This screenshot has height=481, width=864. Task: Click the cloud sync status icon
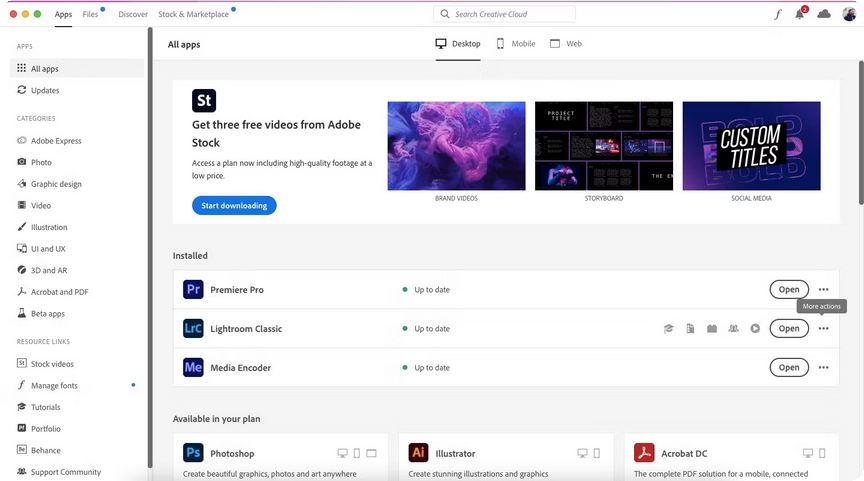click(824, 14)
